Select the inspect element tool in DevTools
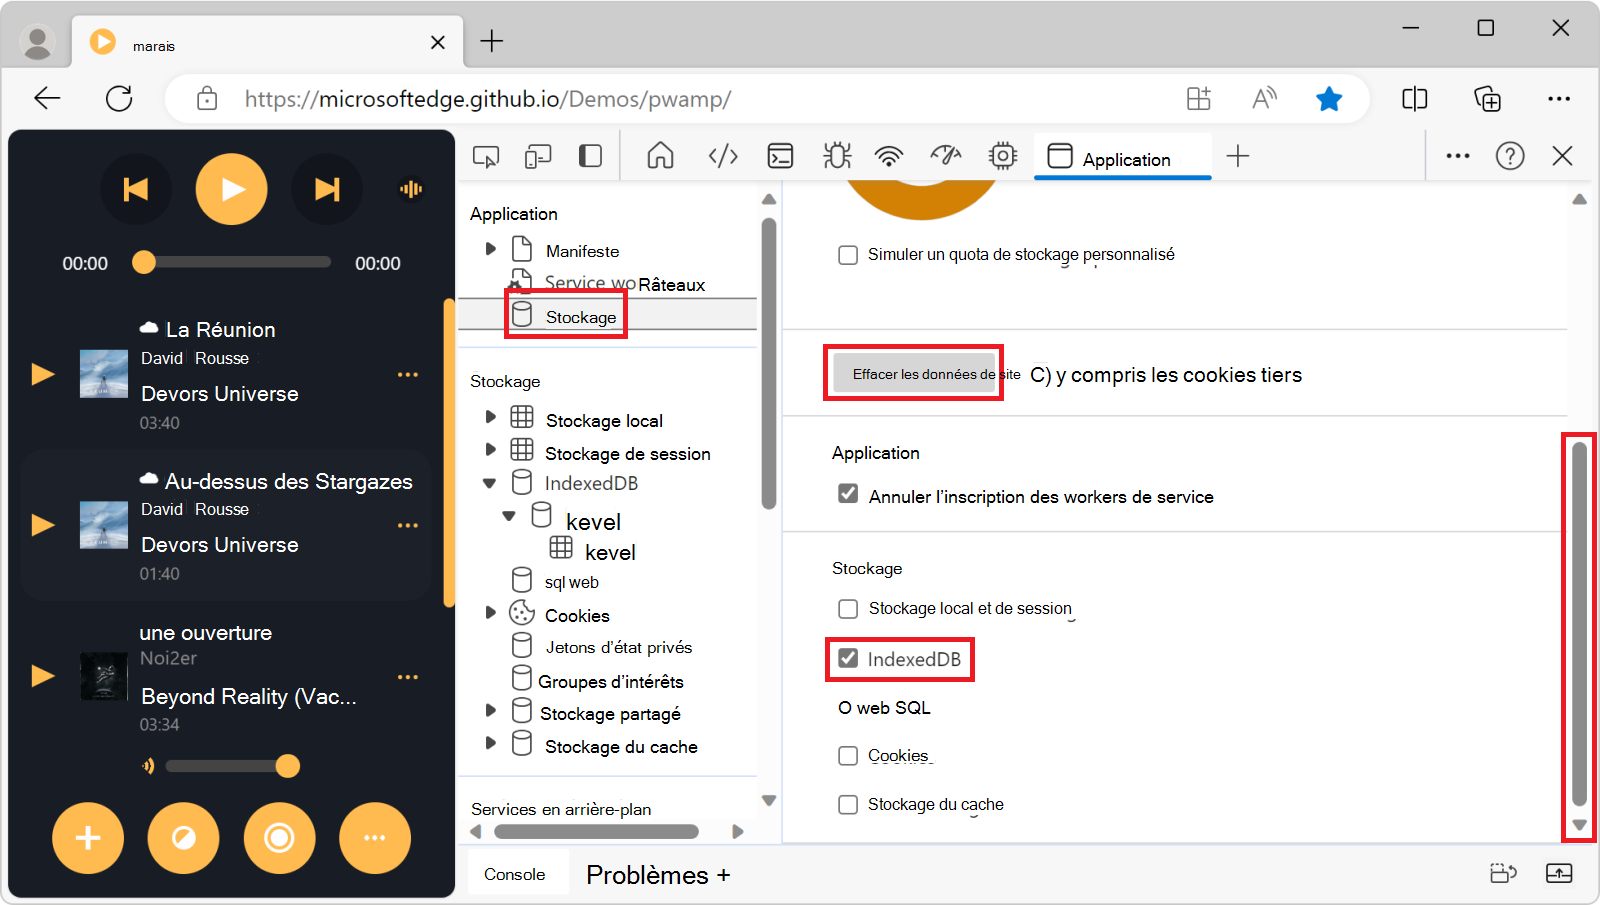1600x905 pixels. tap(486, 156)
